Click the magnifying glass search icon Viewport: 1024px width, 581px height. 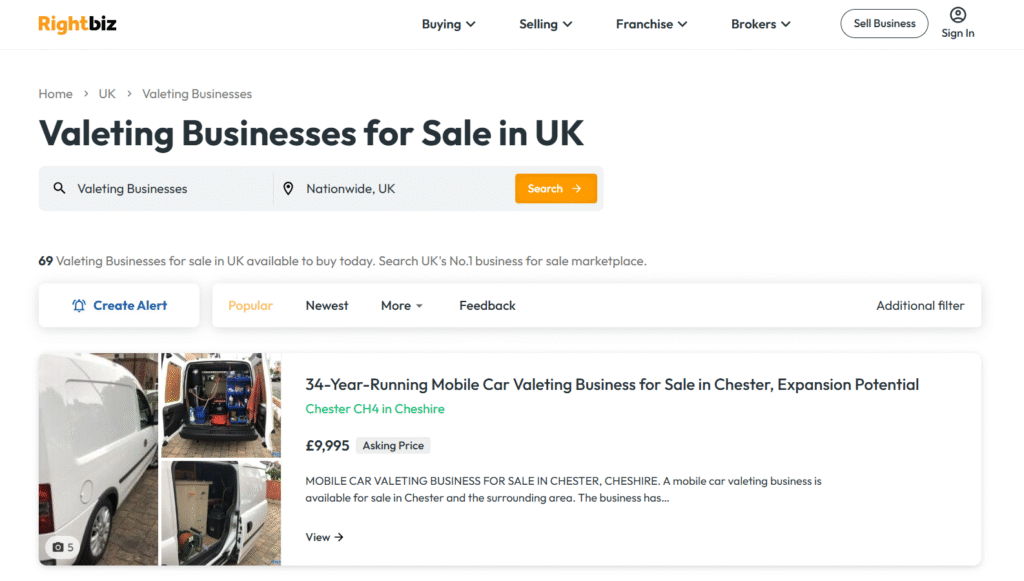click(x=60, y=188)
